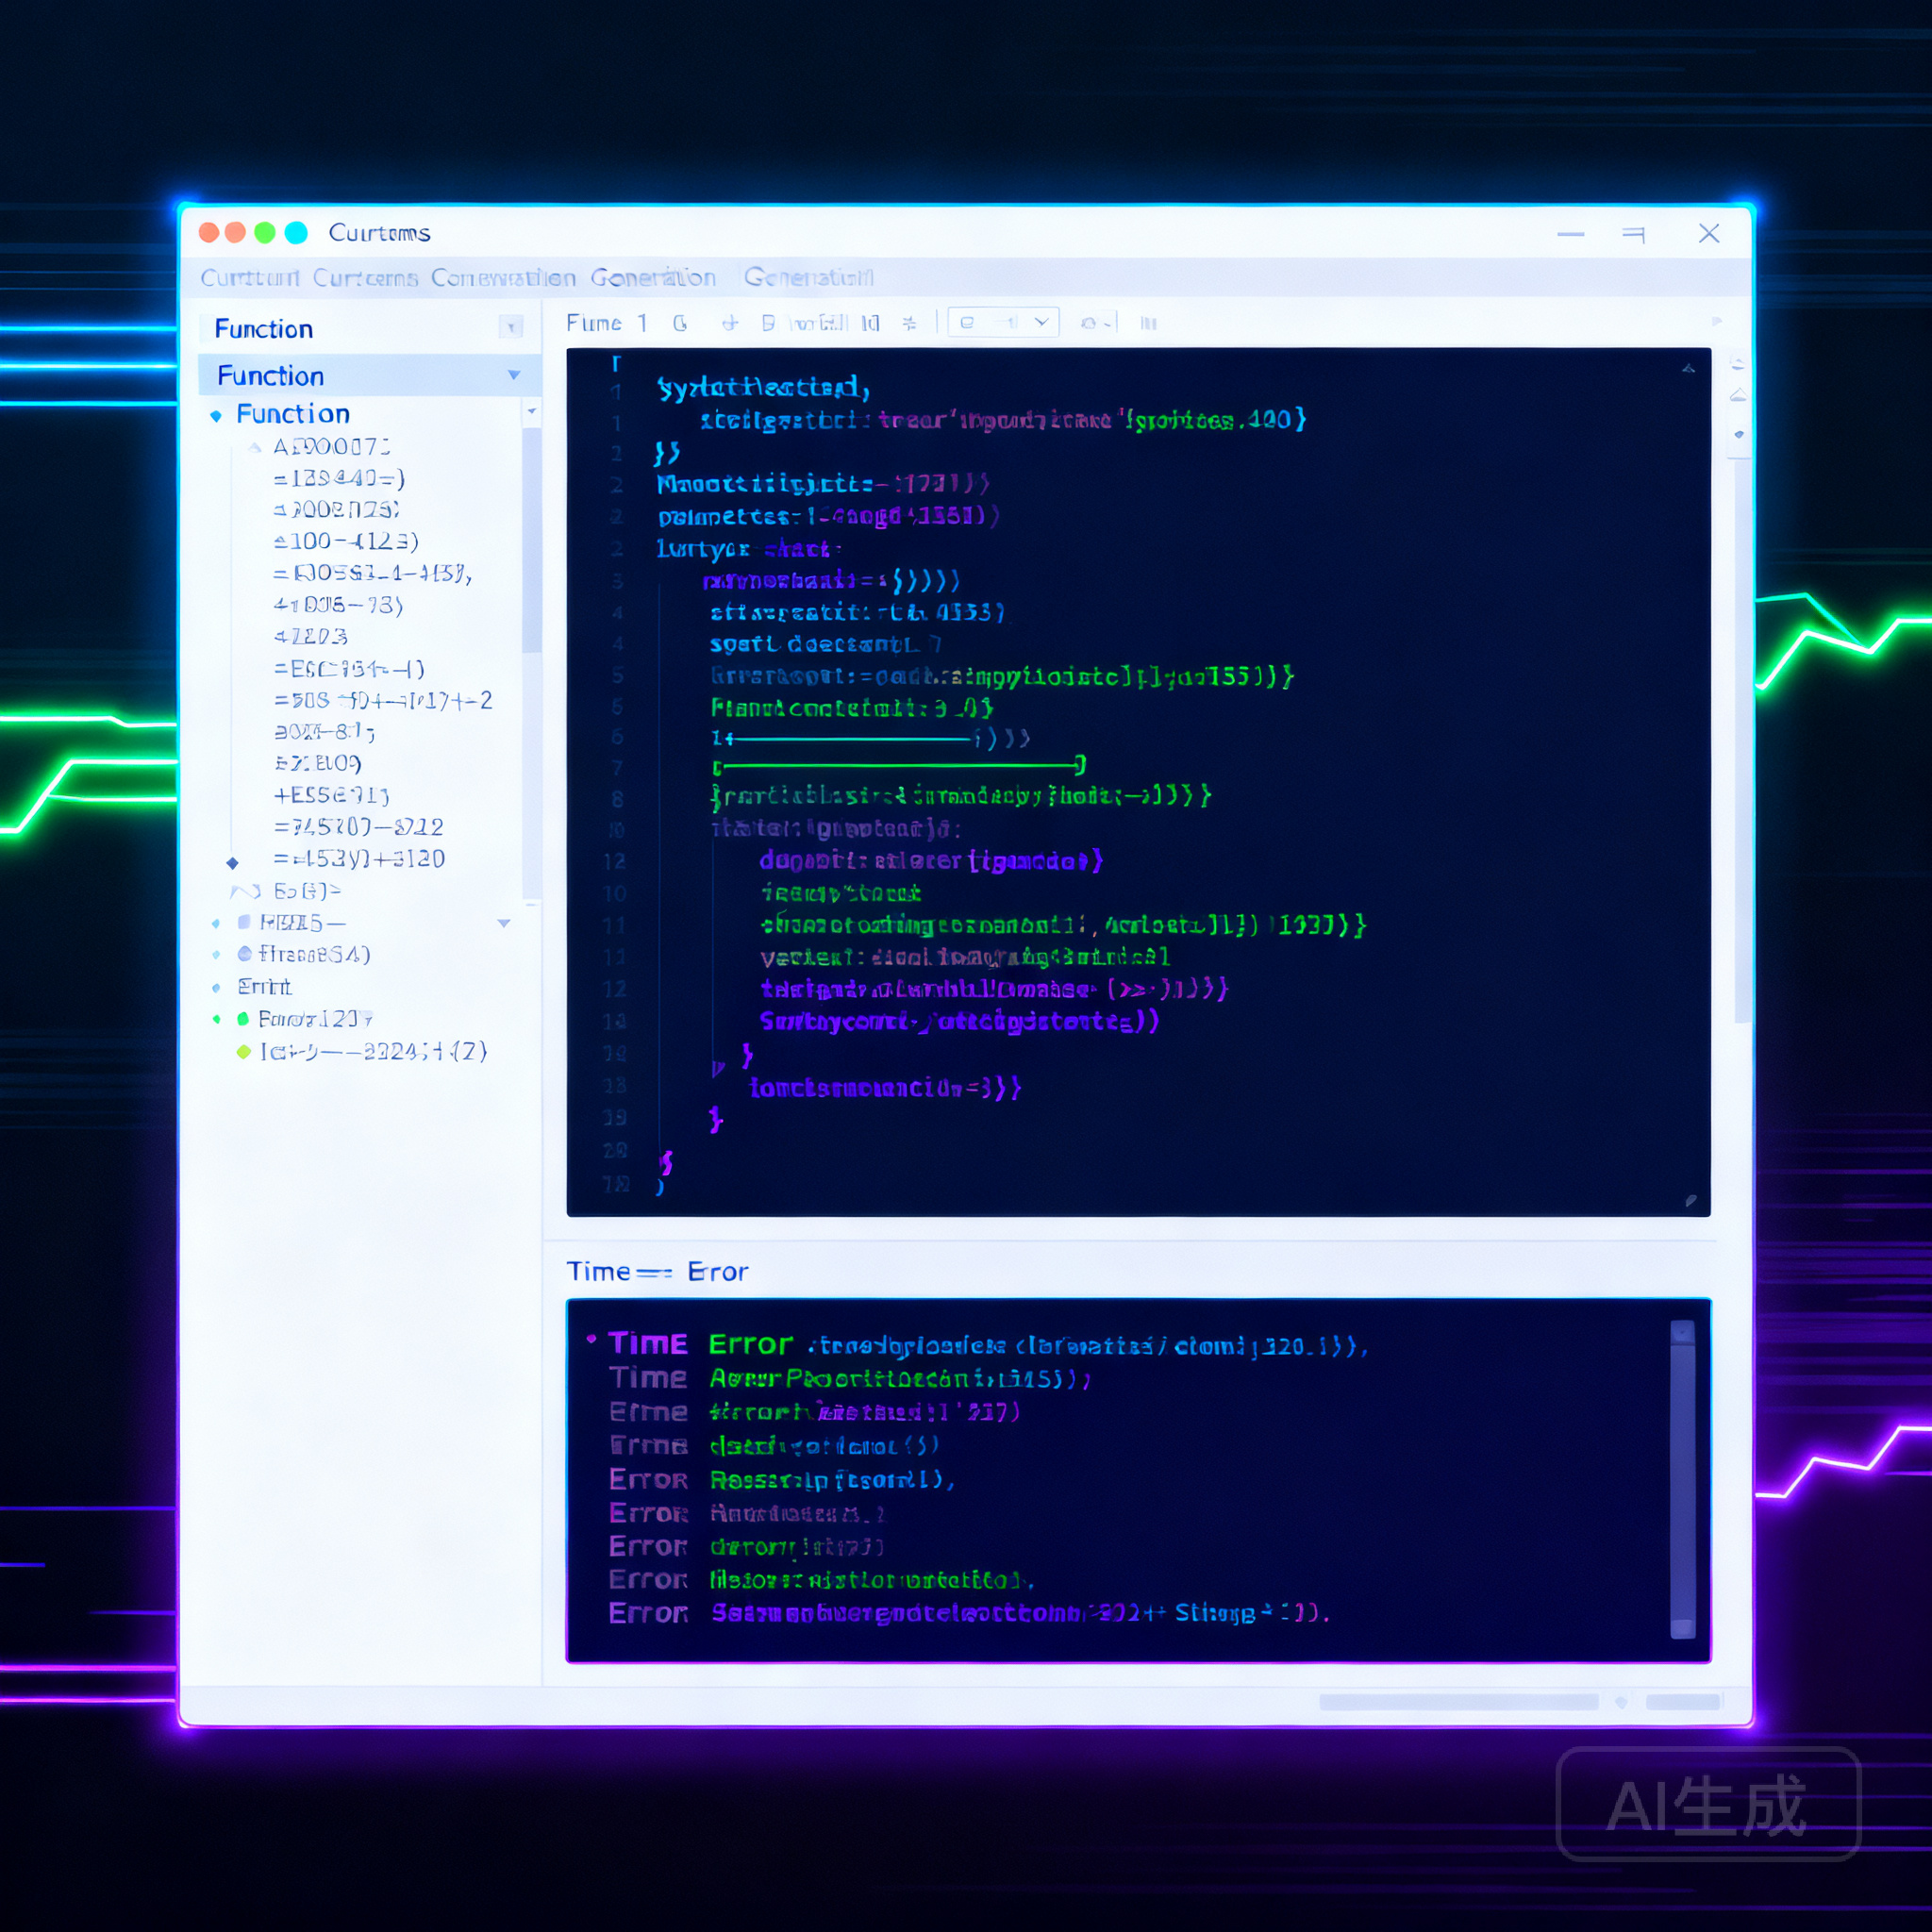
Task: Click the error log panel's vertical scrollbar
Action: [1683, 1479]
